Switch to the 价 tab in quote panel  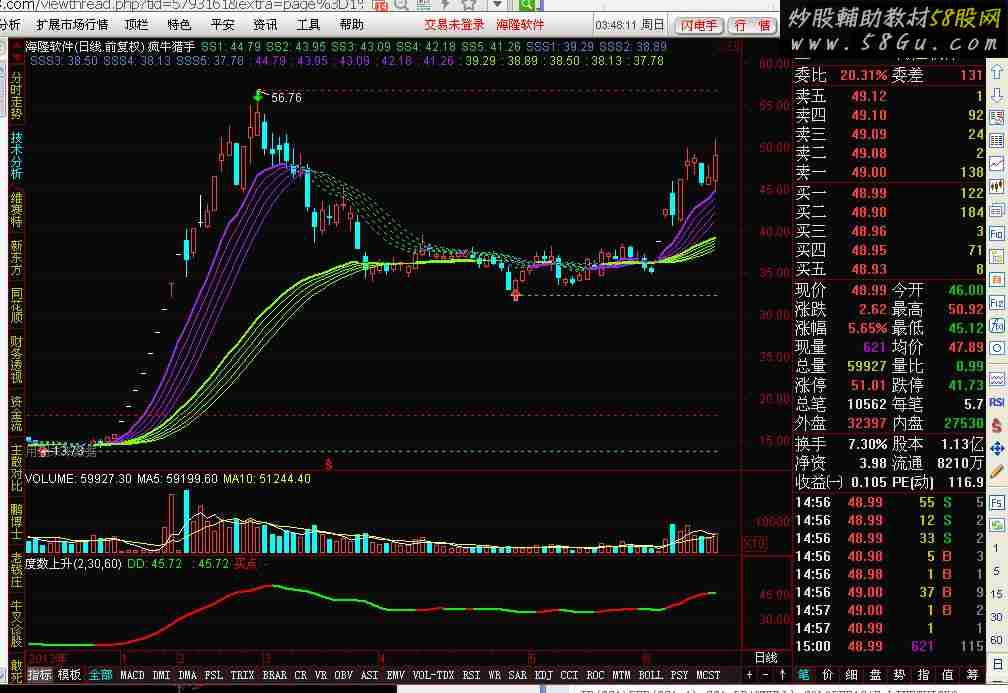click(827, 675)
